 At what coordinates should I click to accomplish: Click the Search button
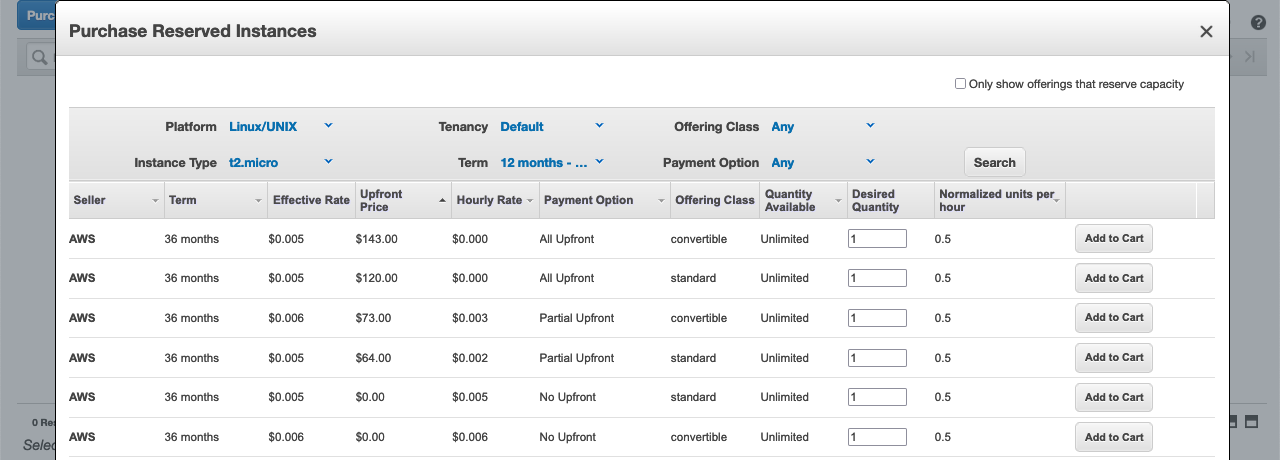click(x=995, y=162)
